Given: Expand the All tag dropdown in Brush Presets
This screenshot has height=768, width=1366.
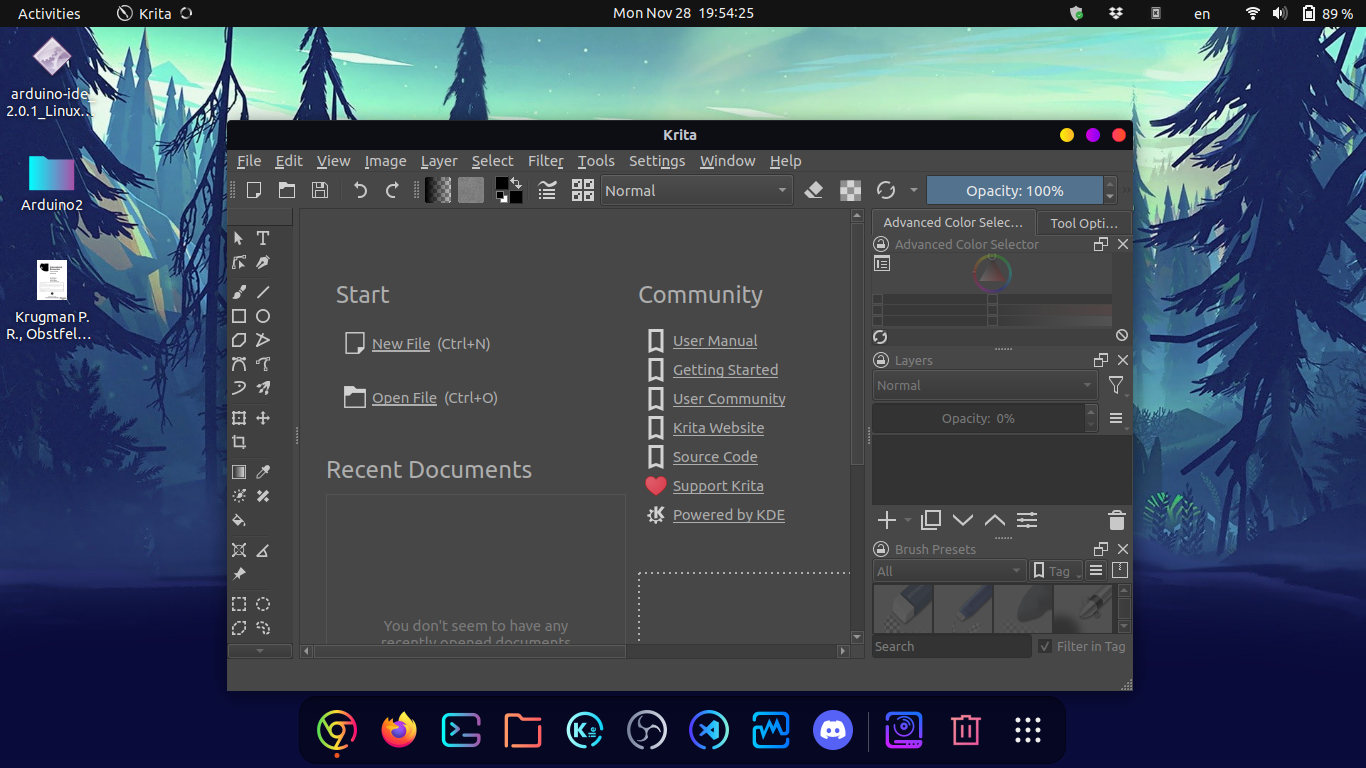Looking at the screenshot, I should coord(948,570).
